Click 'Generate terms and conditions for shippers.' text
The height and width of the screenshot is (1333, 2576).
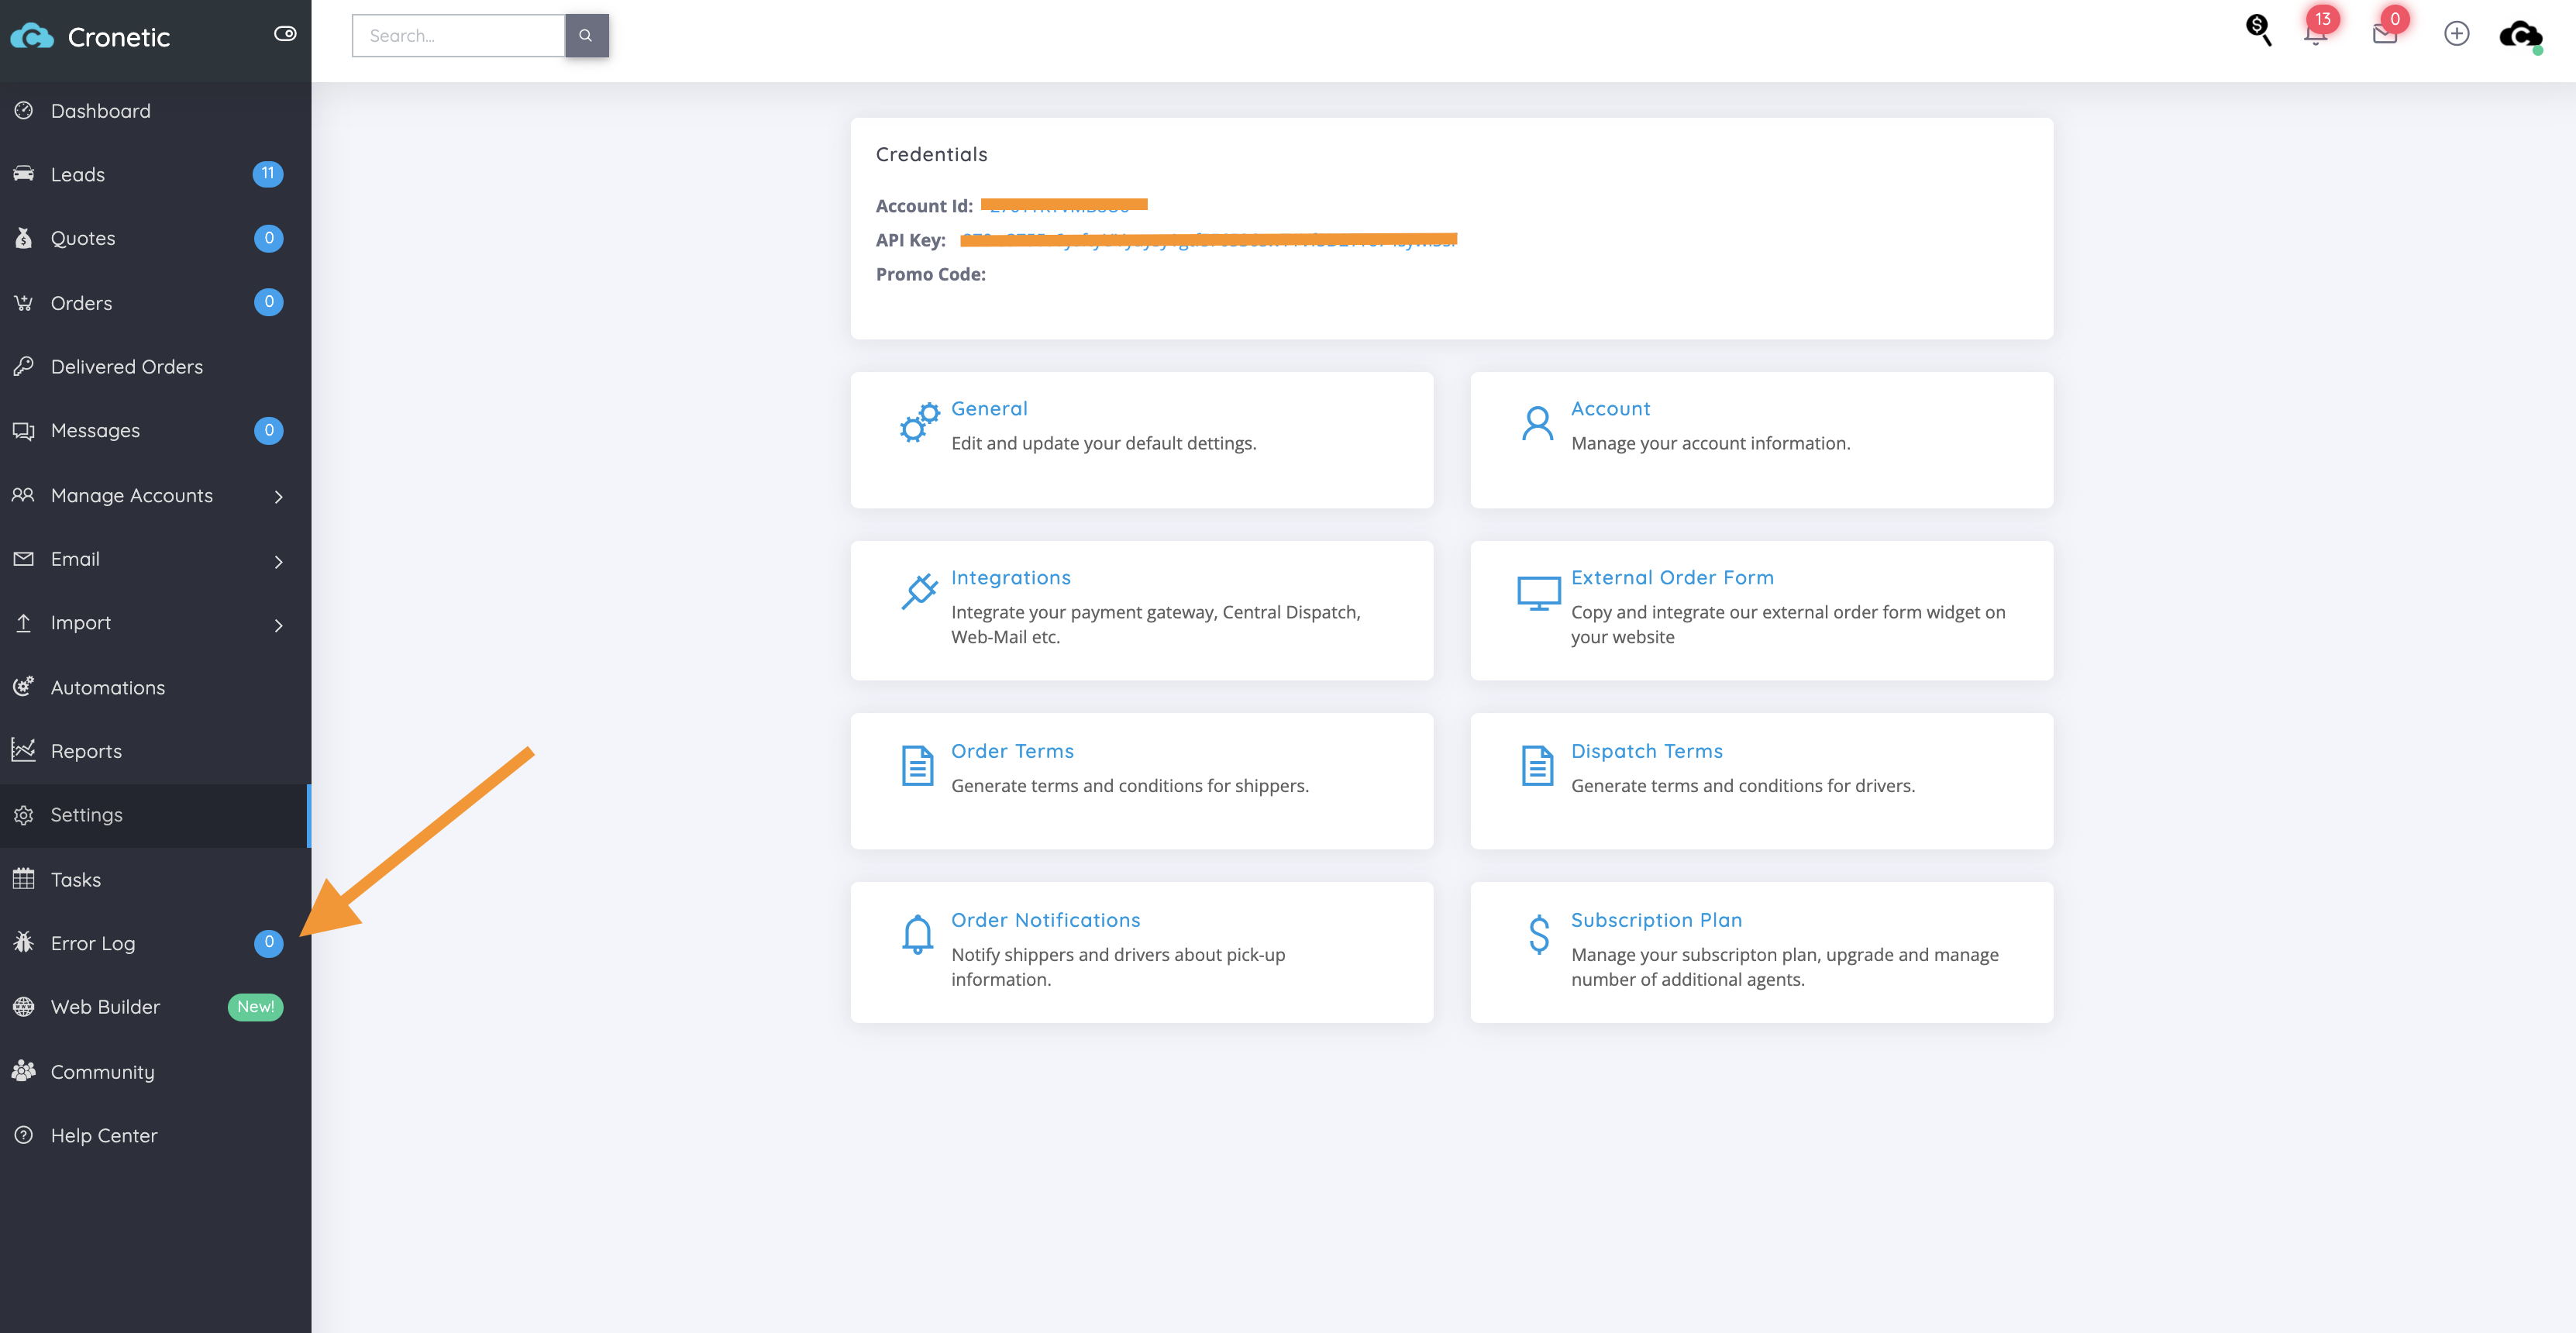pos(1129,786)
